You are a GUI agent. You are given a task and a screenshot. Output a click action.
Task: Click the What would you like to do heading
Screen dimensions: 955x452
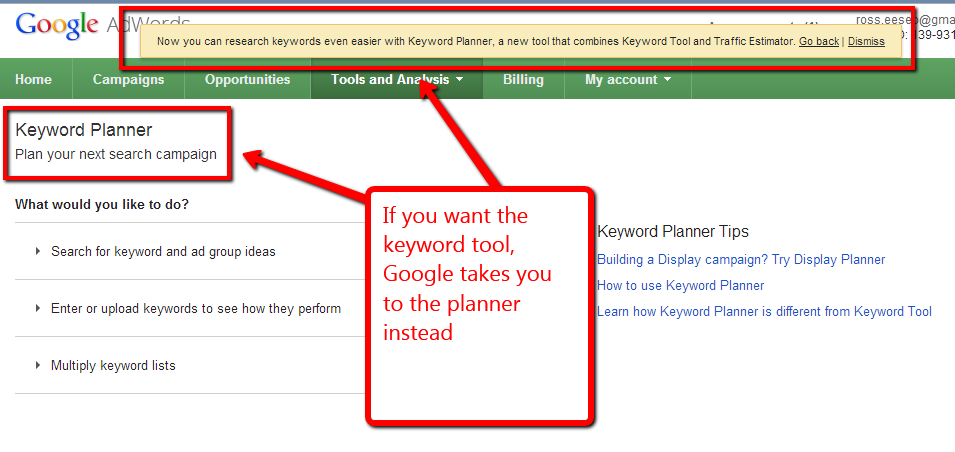coord(102,204)
